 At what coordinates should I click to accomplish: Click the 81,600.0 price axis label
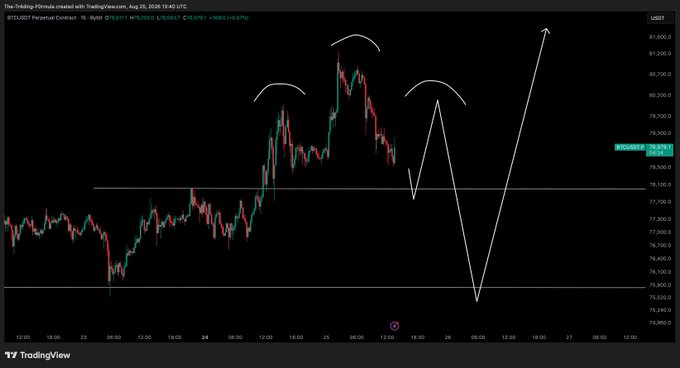(660, 37)
